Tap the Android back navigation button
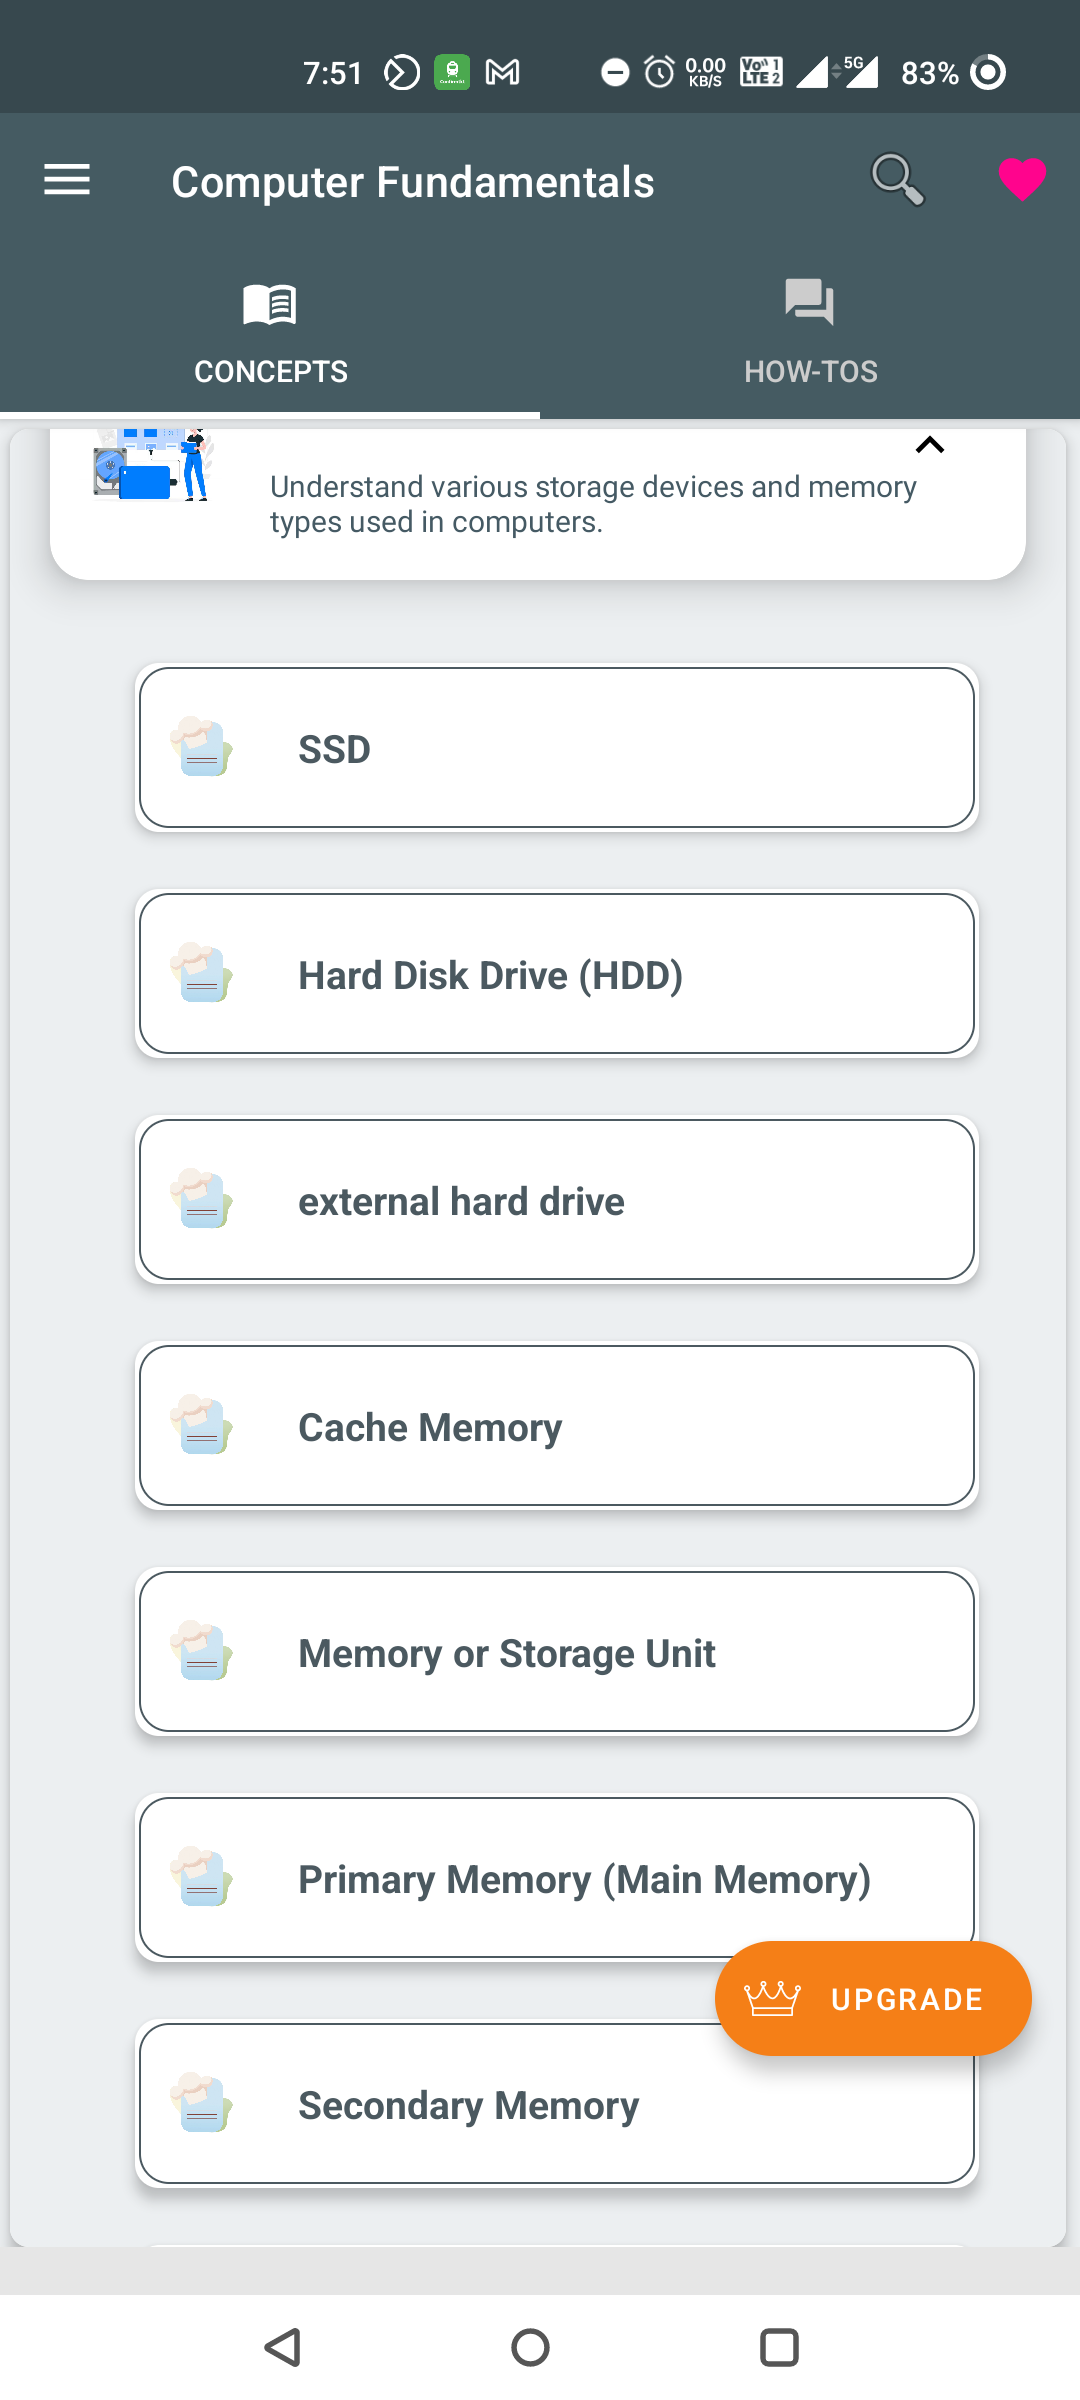Image resolution: width=1080 pixels, height=2400 pixels. click(x=283, y=2347)
